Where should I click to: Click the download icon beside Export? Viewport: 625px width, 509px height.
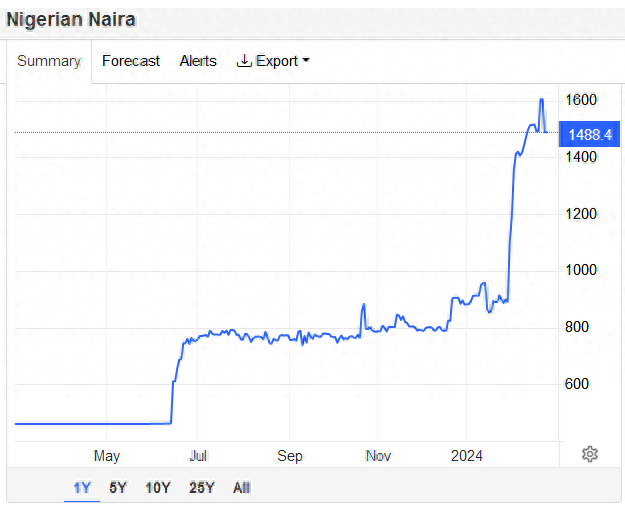click(x=244, y=61)
